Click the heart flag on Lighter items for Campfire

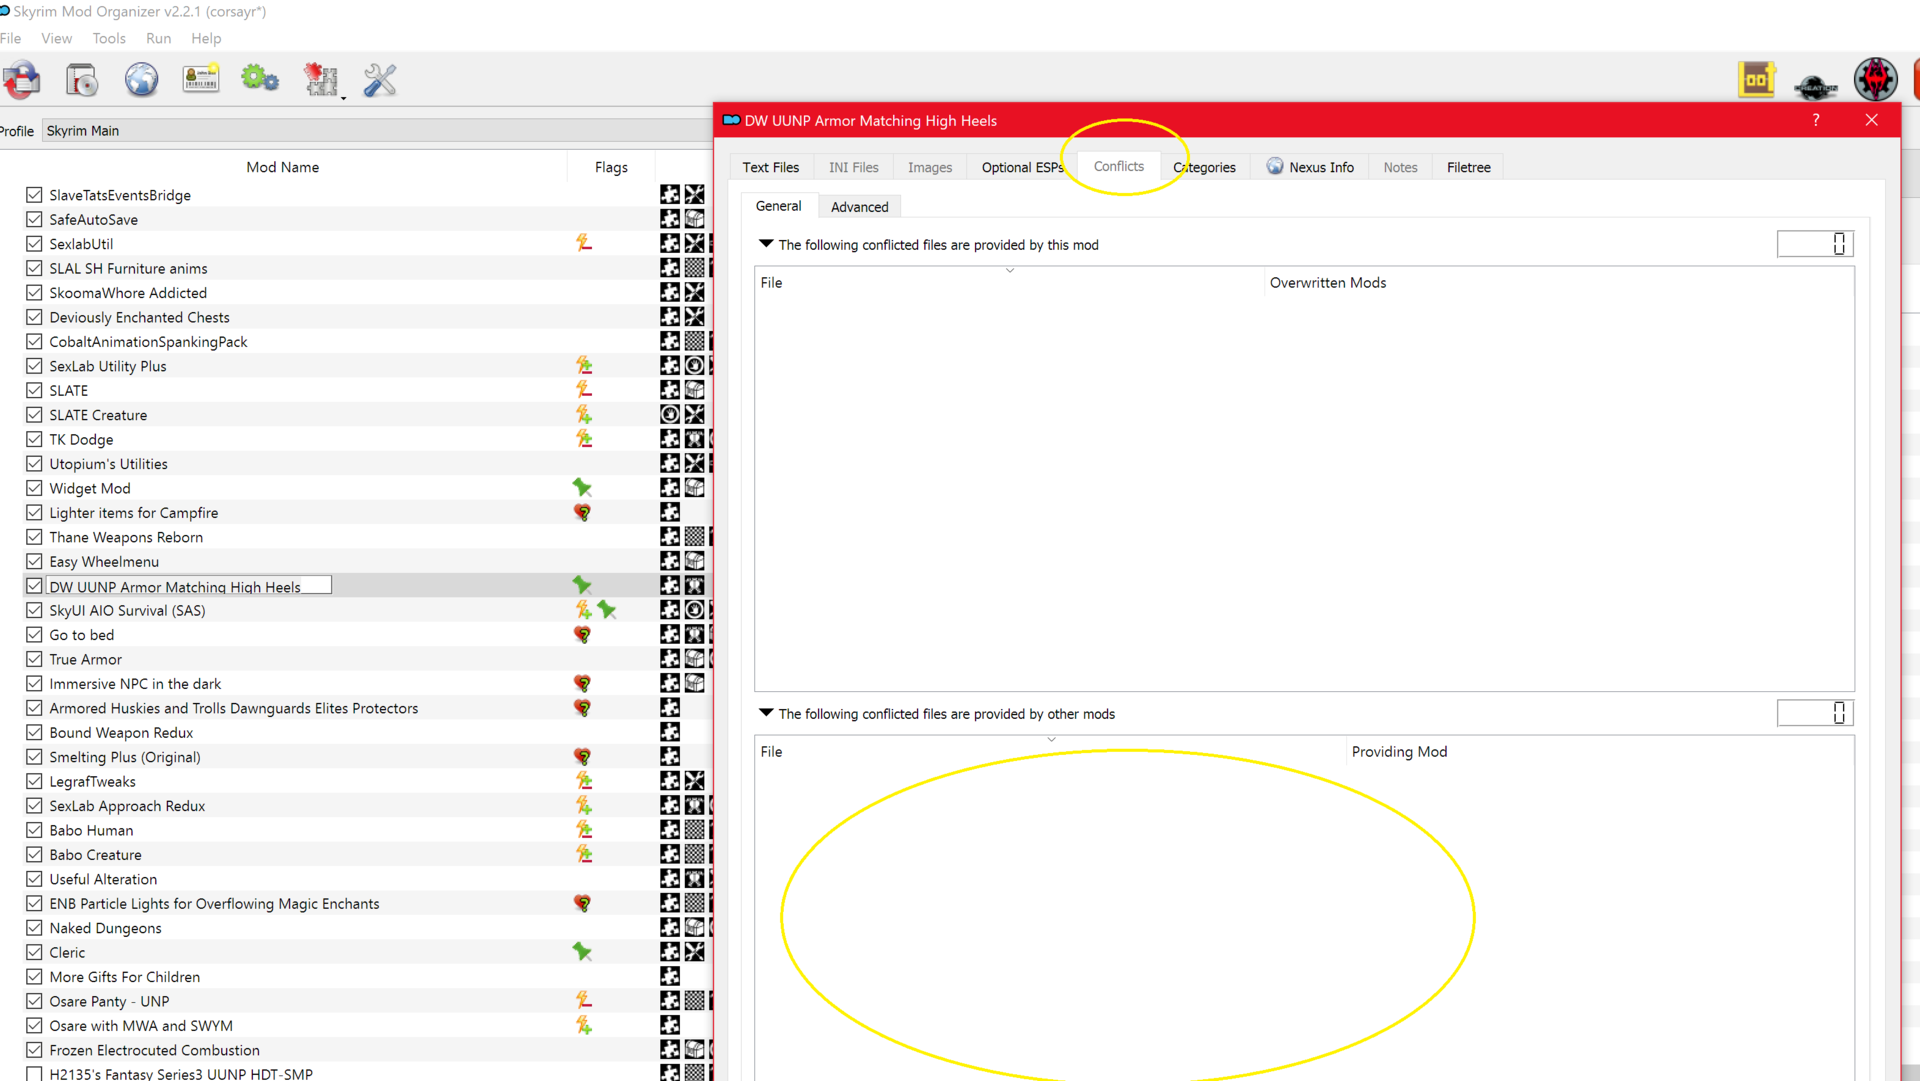(582, 513)
